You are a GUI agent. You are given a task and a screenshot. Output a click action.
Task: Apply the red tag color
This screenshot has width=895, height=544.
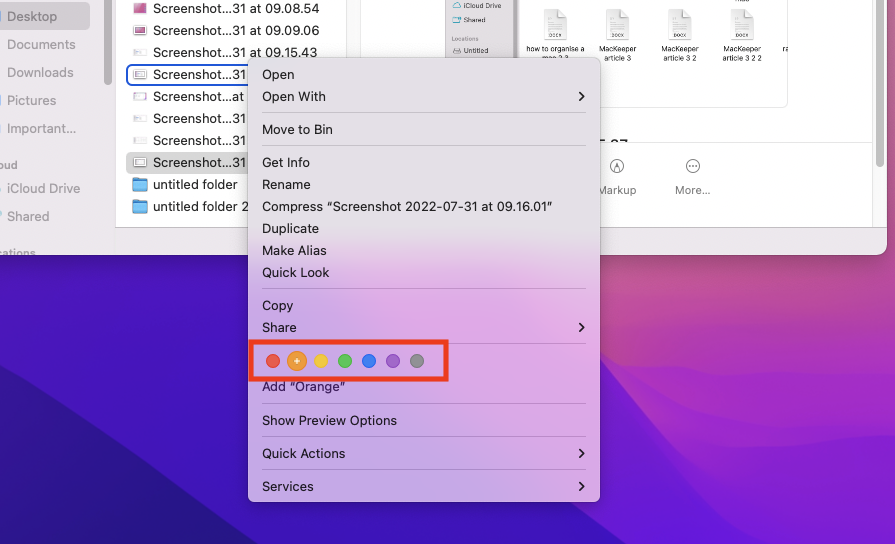click(273, 361)
